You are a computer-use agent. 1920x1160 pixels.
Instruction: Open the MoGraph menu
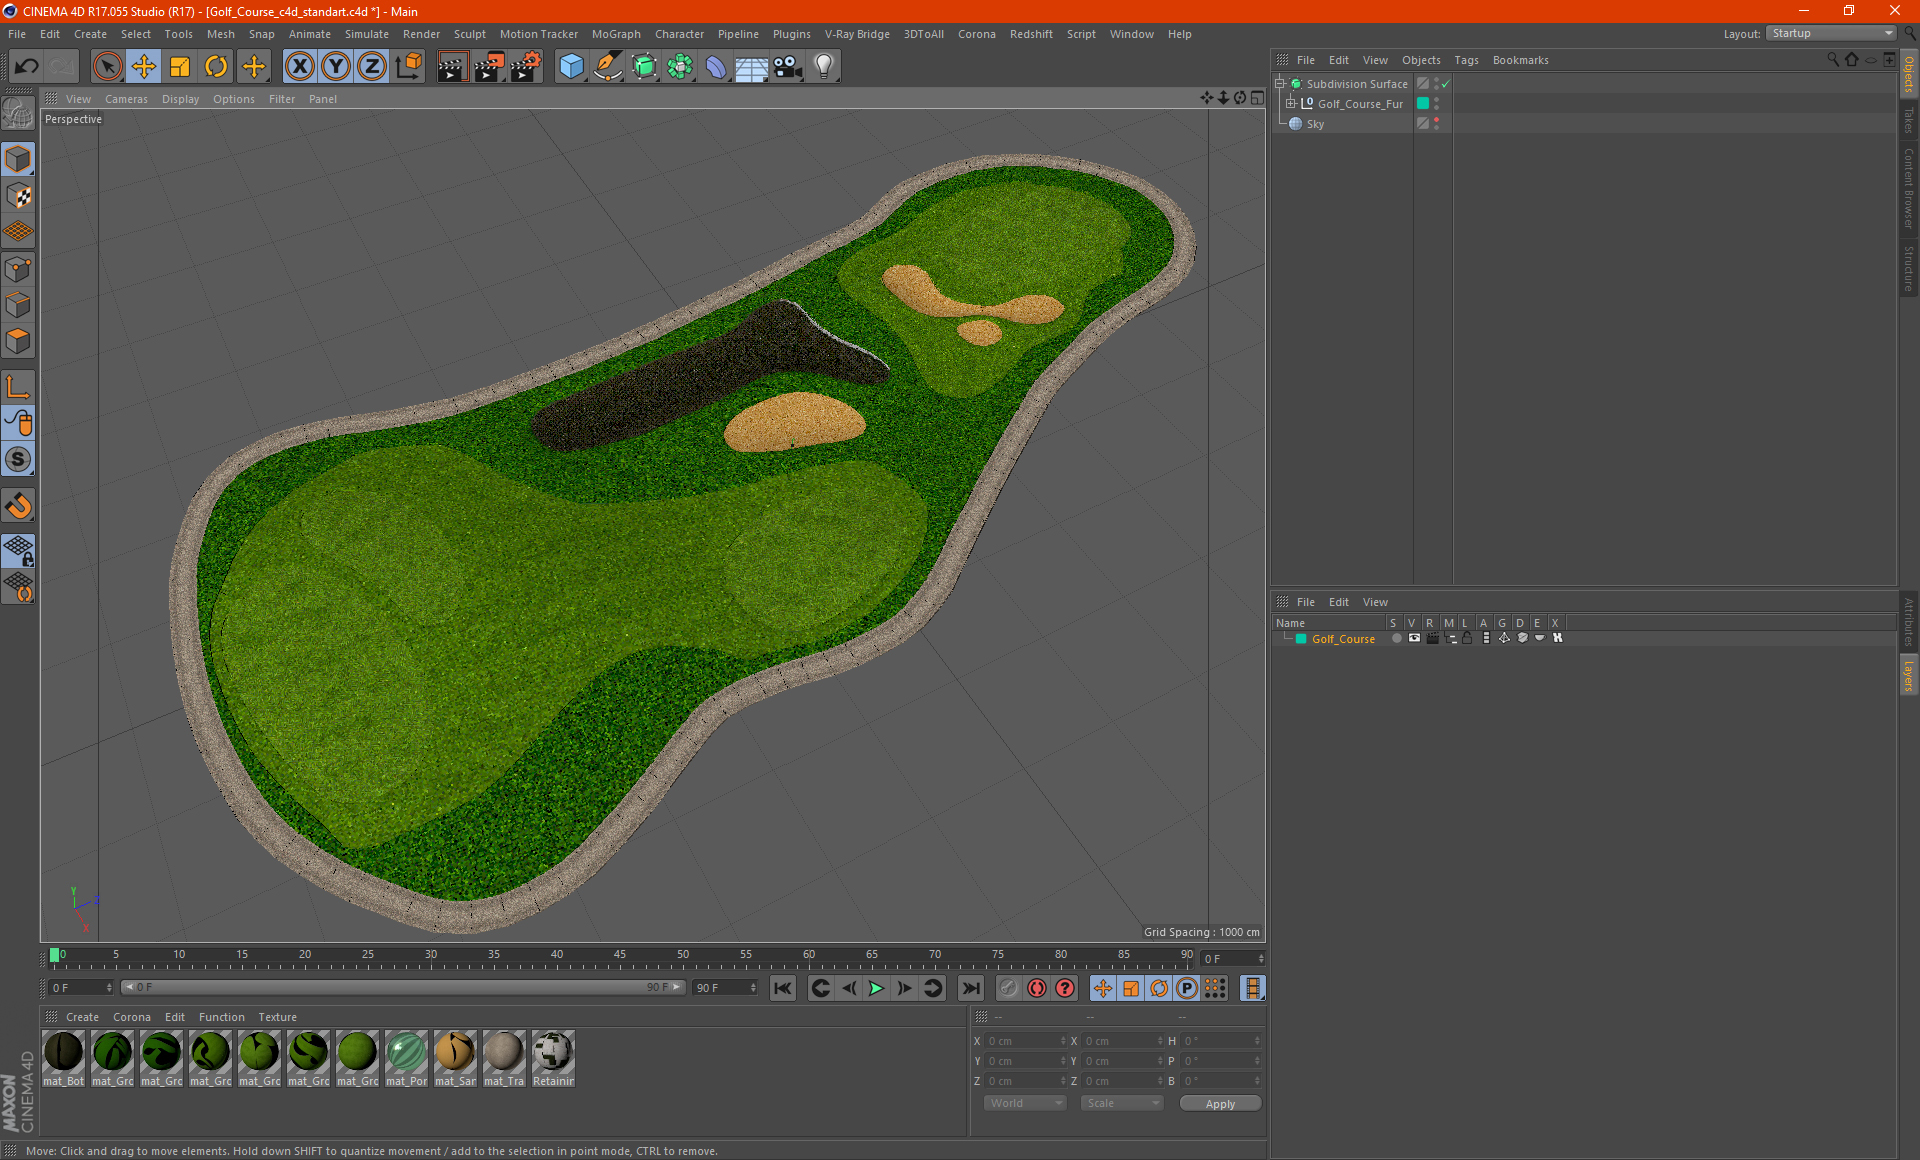tap(615, 34)
